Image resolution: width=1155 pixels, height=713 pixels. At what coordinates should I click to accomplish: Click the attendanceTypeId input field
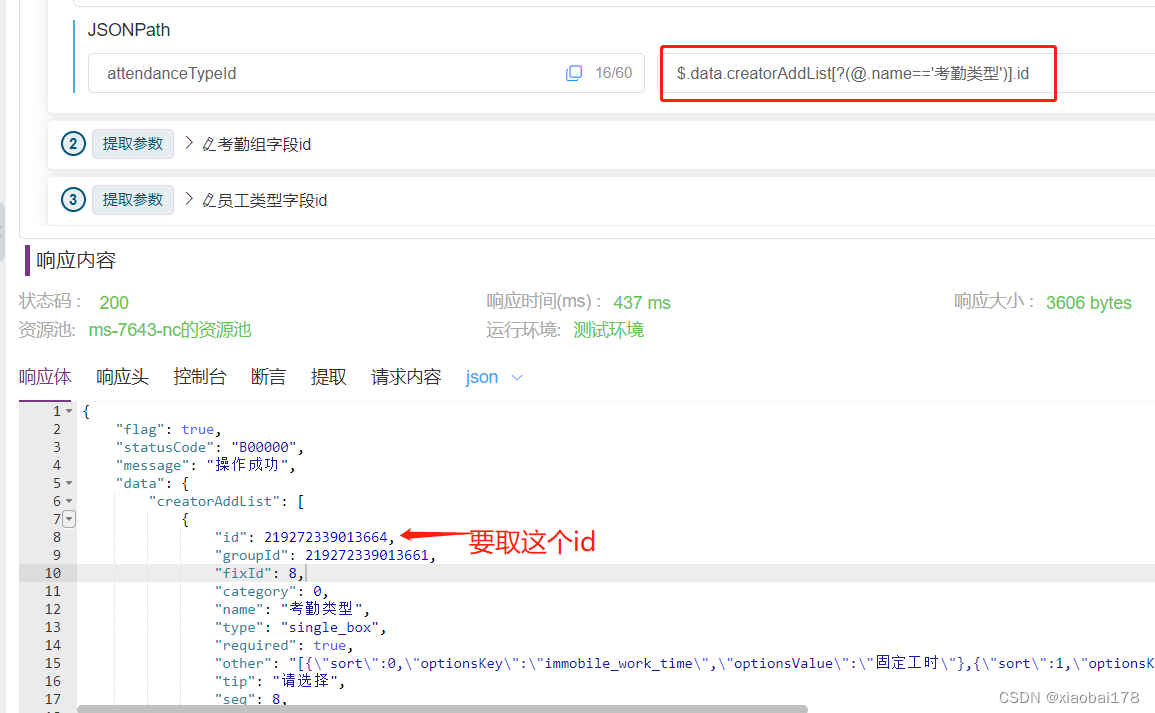tap(300, 73)
